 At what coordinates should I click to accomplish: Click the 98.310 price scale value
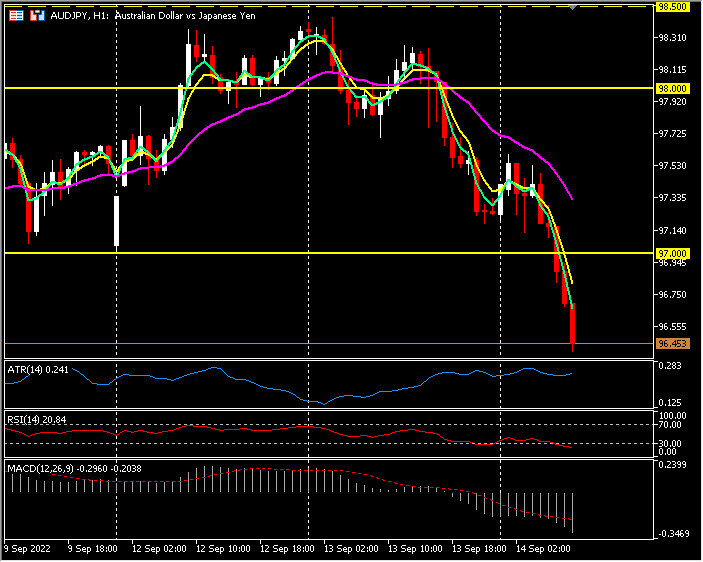(x=672, y=38)
